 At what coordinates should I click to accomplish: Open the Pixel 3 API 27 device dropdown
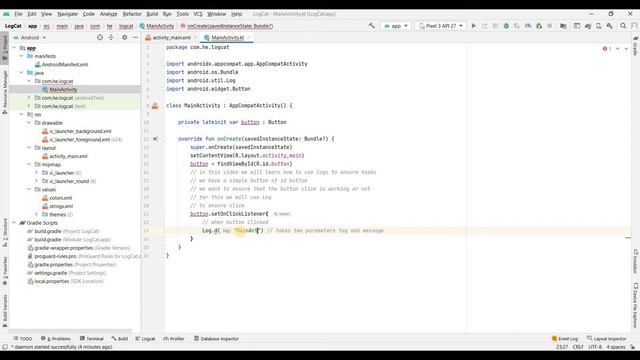click(441, 26)
